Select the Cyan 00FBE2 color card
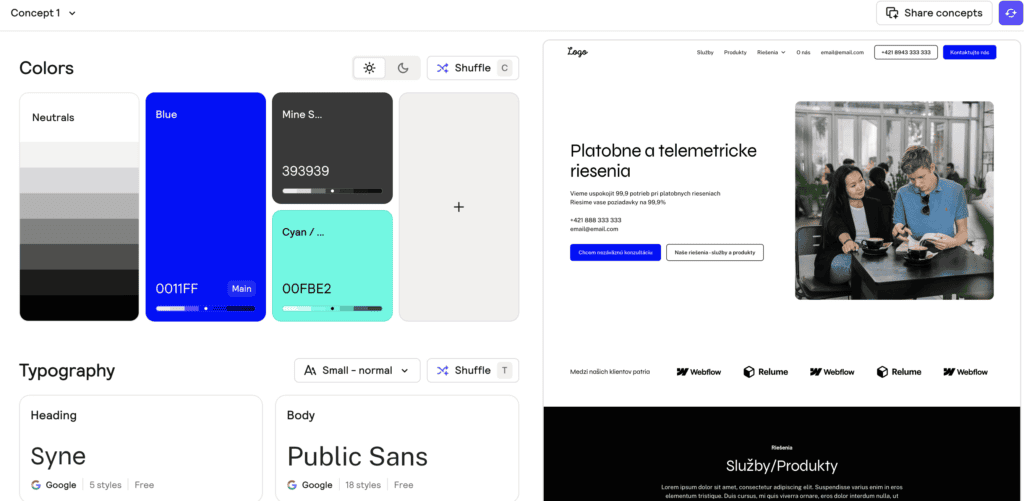Viewport: 1024px width, 501px height. coord(332,265)
